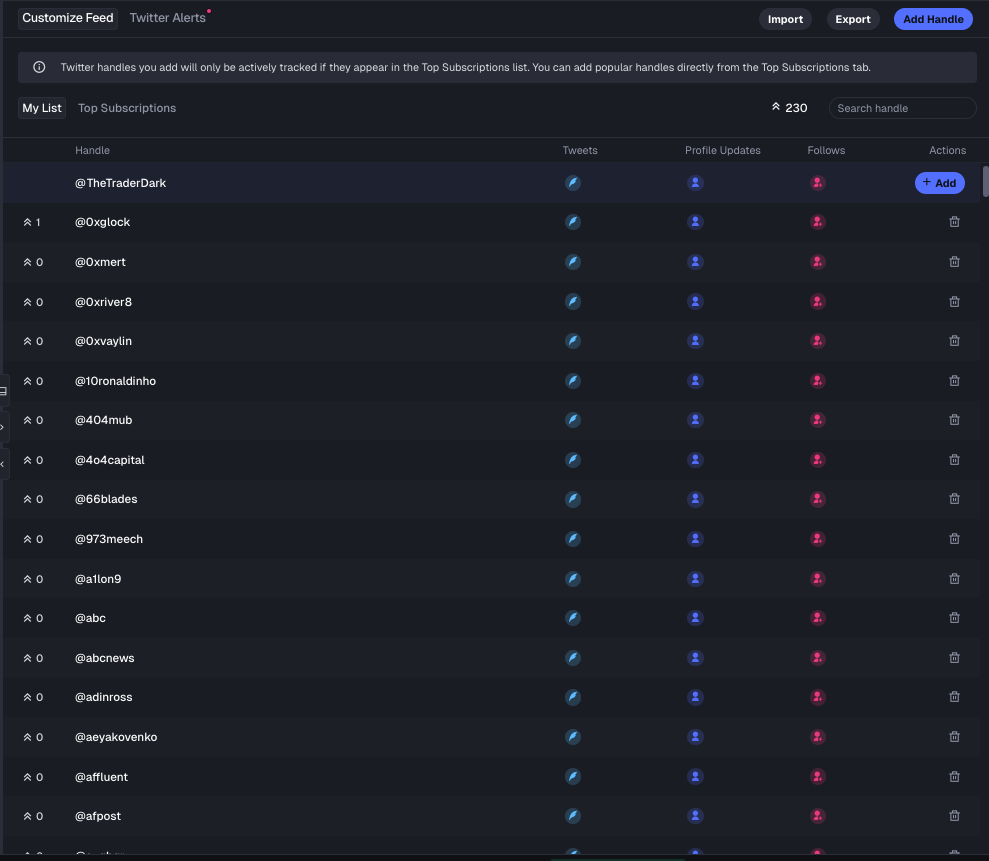Switch to the Top Subscriptions tab

(127, 108)
